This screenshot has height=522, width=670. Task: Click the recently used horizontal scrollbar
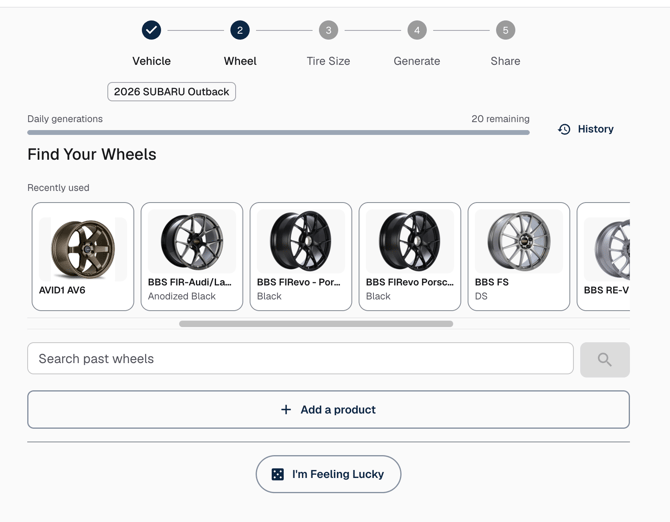(x=316, y=324)
